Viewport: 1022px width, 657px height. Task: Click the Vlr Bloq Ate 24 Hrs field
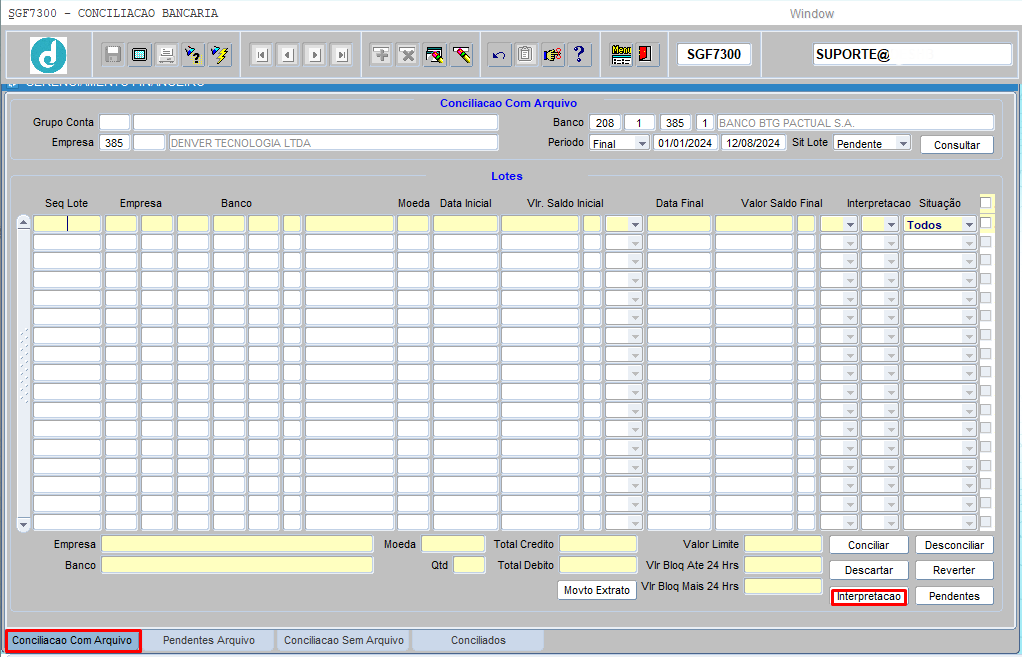click(783, 565)
